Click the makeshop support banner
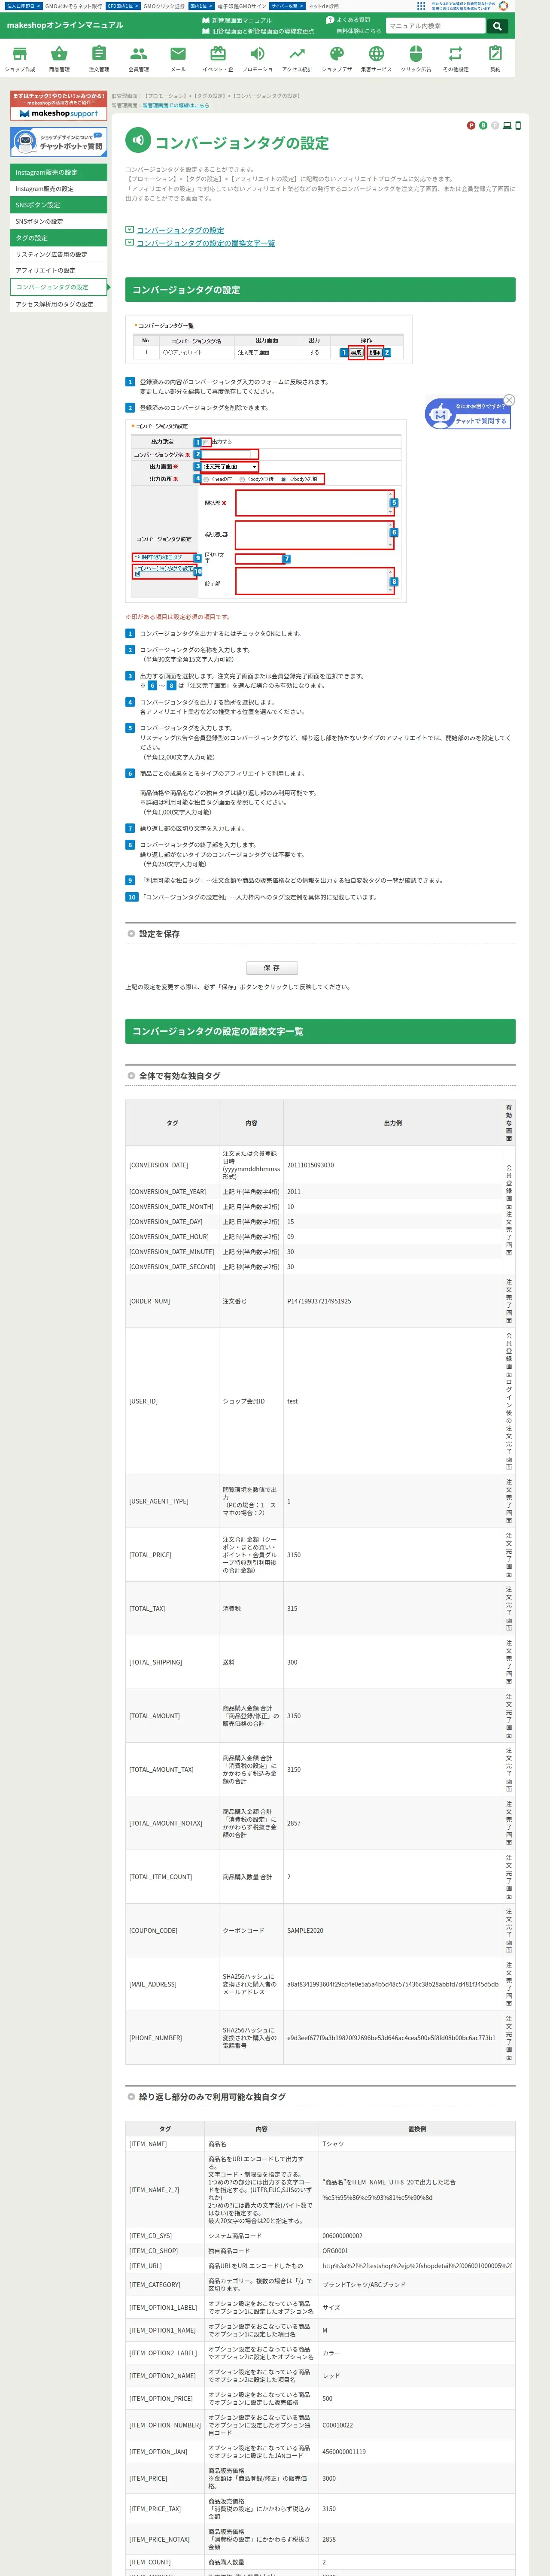Viewport: 550px width, 2576px height. pos(59,106)
